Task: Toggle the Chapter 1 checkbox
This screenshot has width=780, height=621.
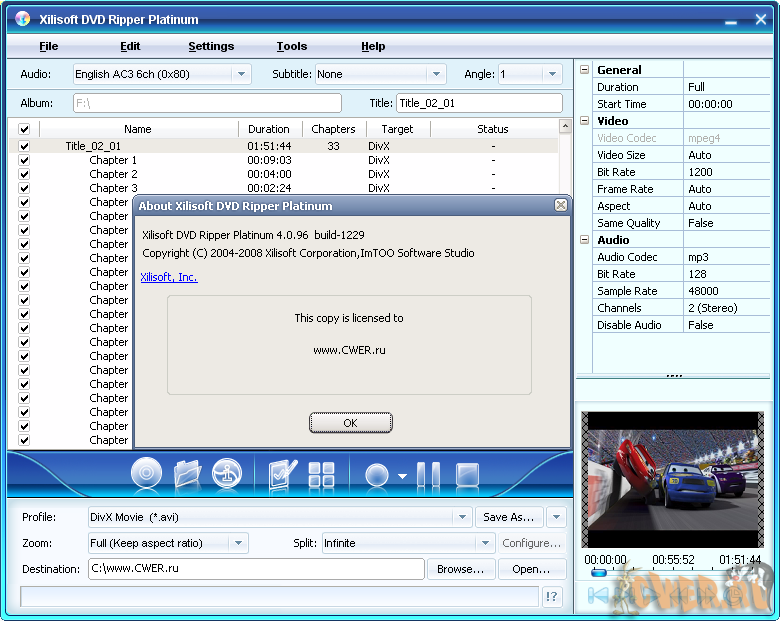Action: [x=24, y=160]
